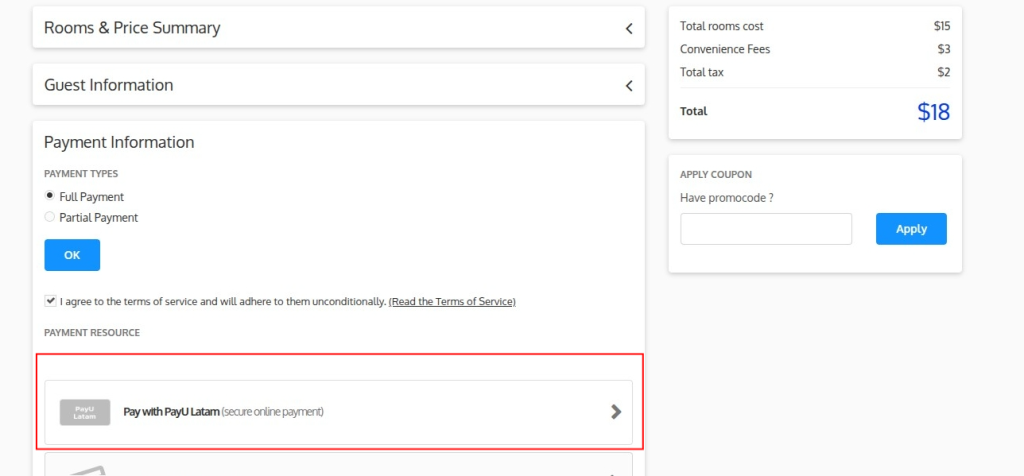Click the $18 total amount
1024x476 pixels.
933,112
